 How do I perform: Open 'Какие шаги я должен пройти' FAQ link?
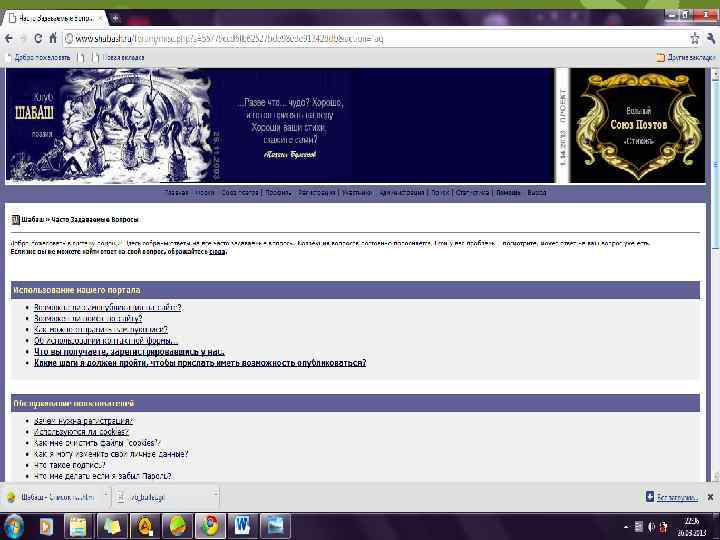pyautogui.click(x=200, y=363)
